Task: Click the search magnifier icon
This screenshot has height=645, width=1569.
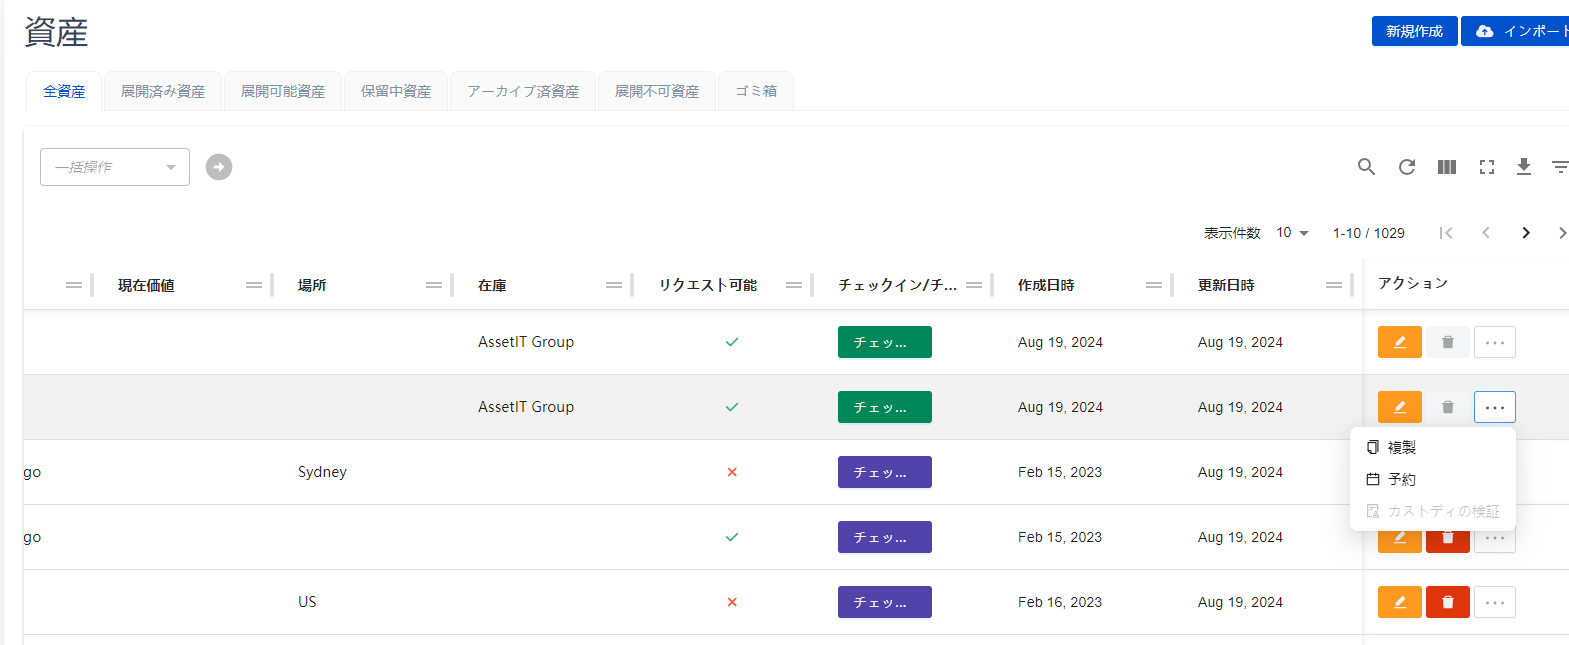Action: [x=1366, y=167]
